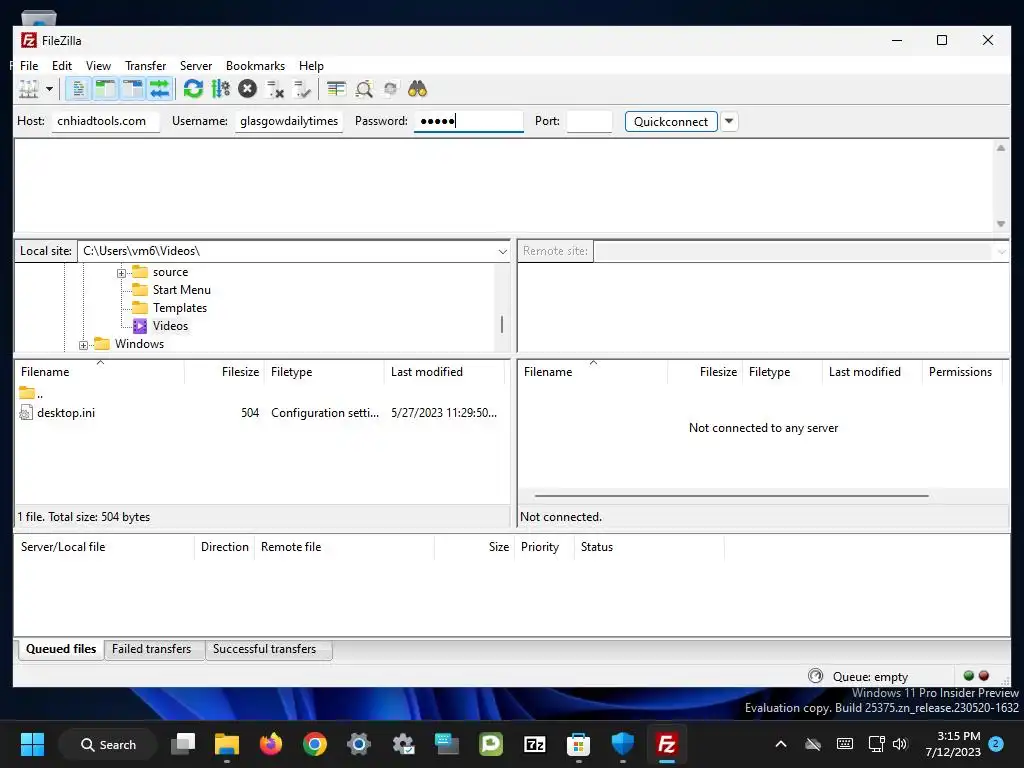The width and height of the screenshot is (1024, 768).
Task: Click the Port input field
Action: (x=589, y=121)
